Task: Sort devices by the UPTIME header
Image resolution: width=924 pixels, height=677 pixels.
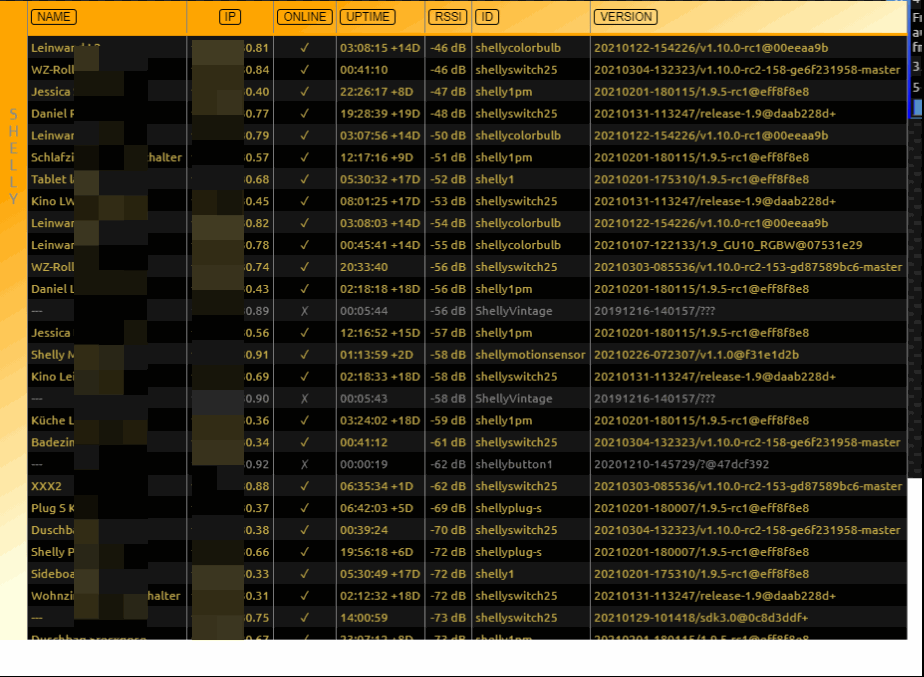Action: click(367, 17)
